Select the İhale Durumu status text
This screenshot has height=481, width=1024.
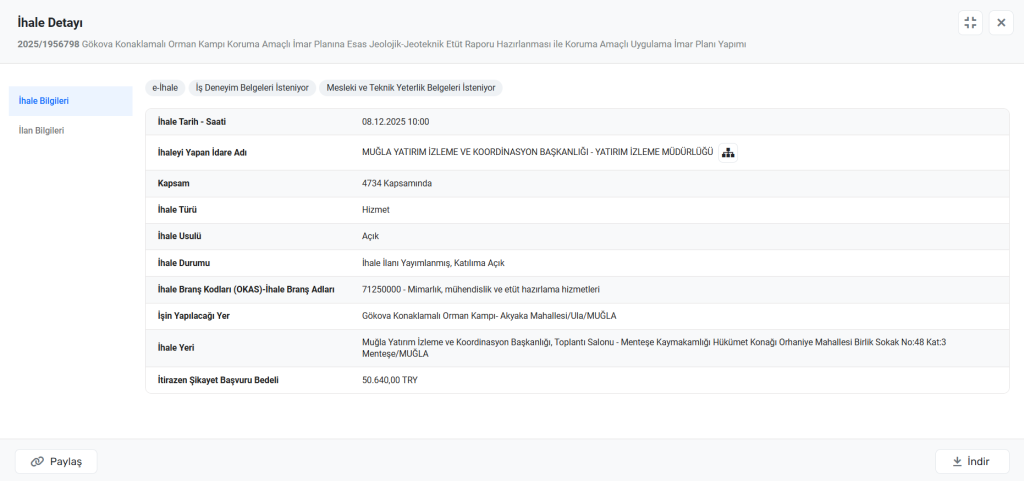click(x=433, y=263)
